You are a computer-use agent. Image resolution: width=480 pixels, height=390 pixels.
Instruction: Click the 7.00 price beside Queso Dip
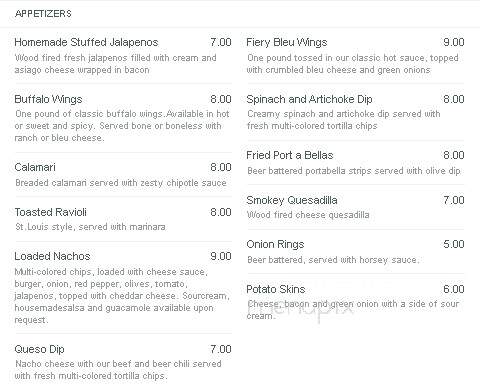click(221, 349)
